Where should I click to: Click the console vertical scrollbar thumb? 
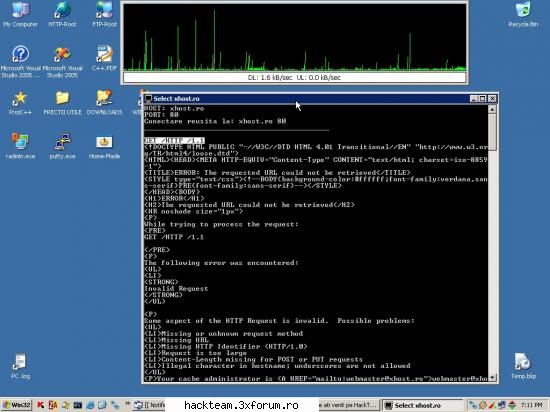point(492,132)
